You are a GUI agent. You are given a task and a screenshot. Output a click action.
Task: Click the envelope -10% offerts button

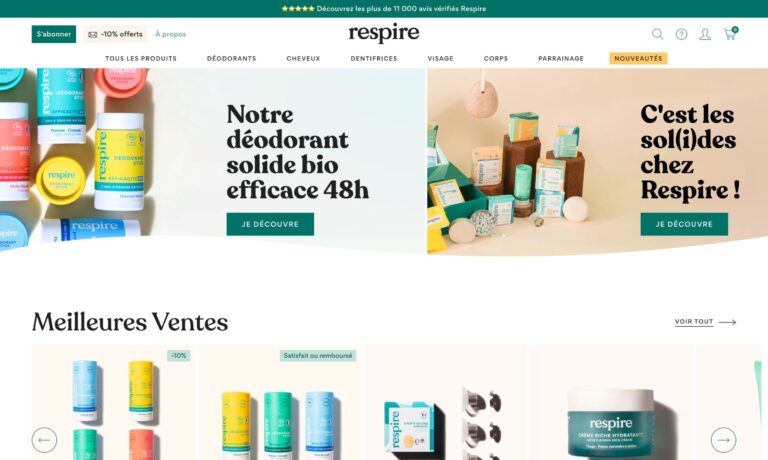click(x=115, y=34)
